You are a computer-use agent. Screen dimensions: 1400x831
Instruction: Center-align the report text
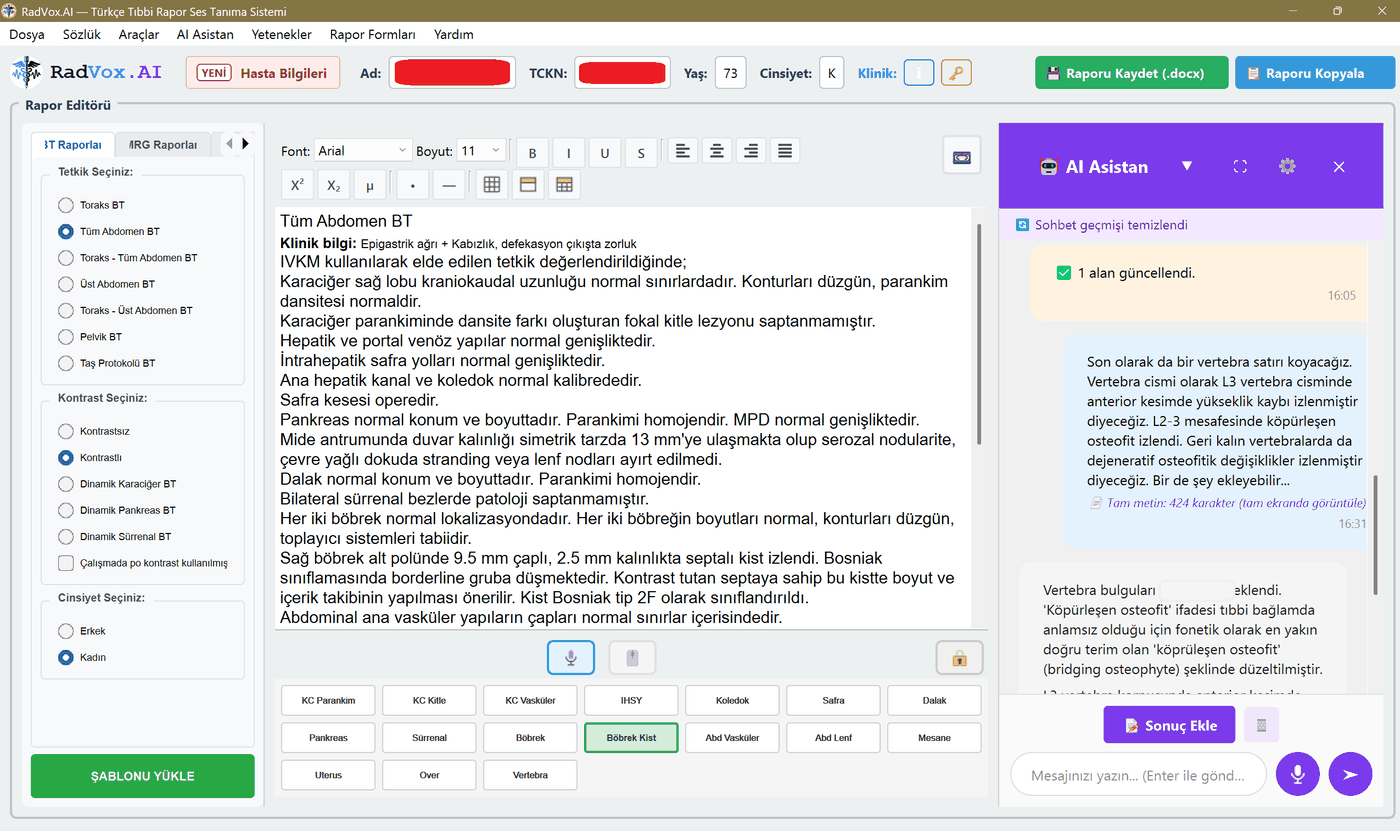pos(716,151)
